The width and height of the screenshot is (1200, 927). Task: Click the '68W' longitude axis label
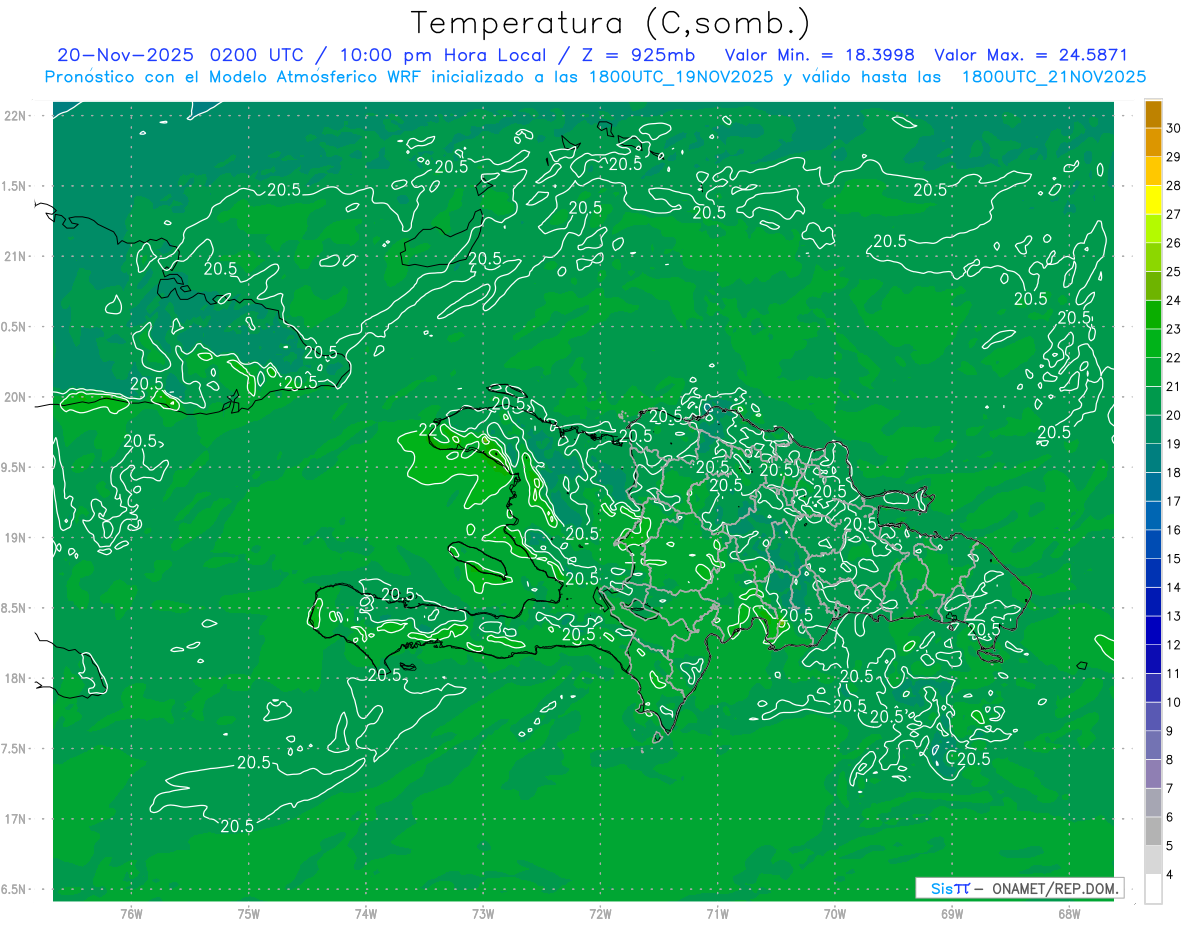click(1069, 913)
